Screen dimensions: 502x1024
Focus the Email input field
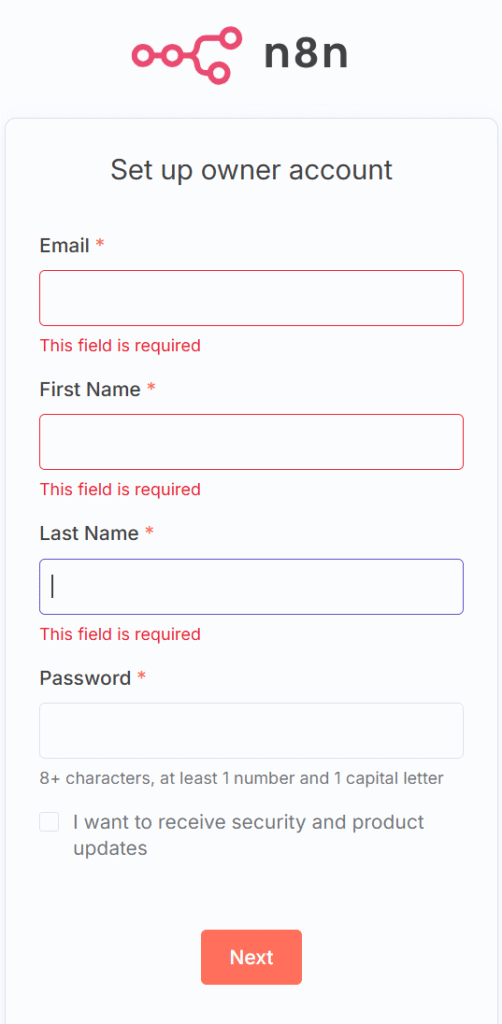point(251,298)
